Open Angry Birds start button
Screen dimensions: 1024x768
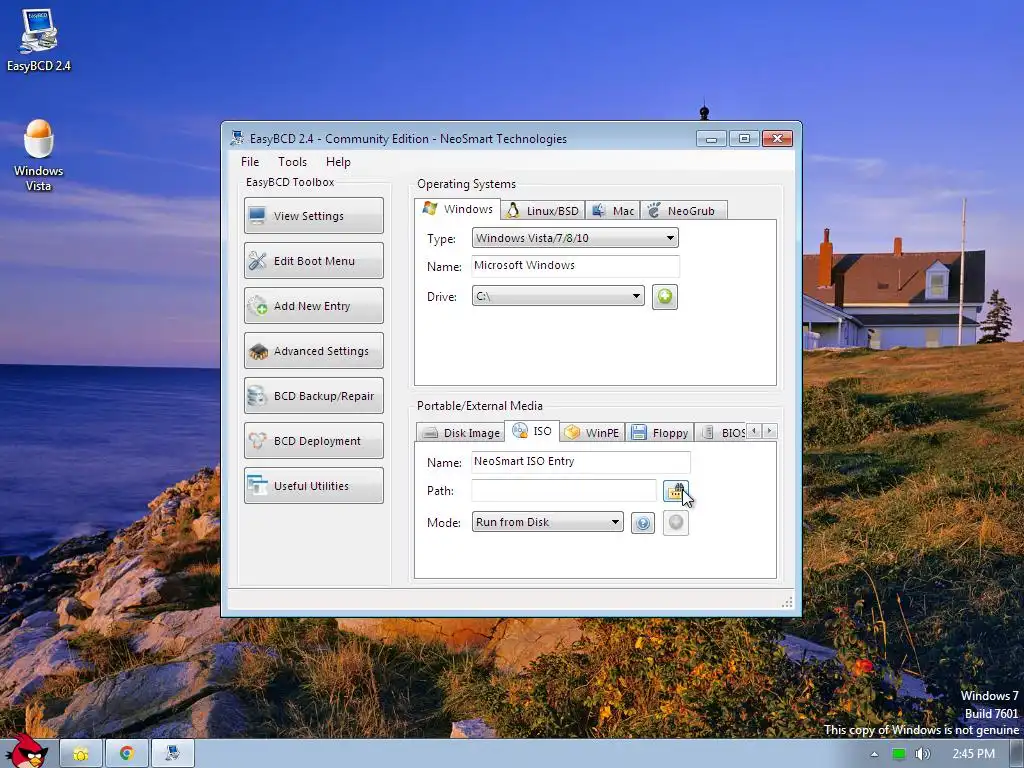point(26,751)
